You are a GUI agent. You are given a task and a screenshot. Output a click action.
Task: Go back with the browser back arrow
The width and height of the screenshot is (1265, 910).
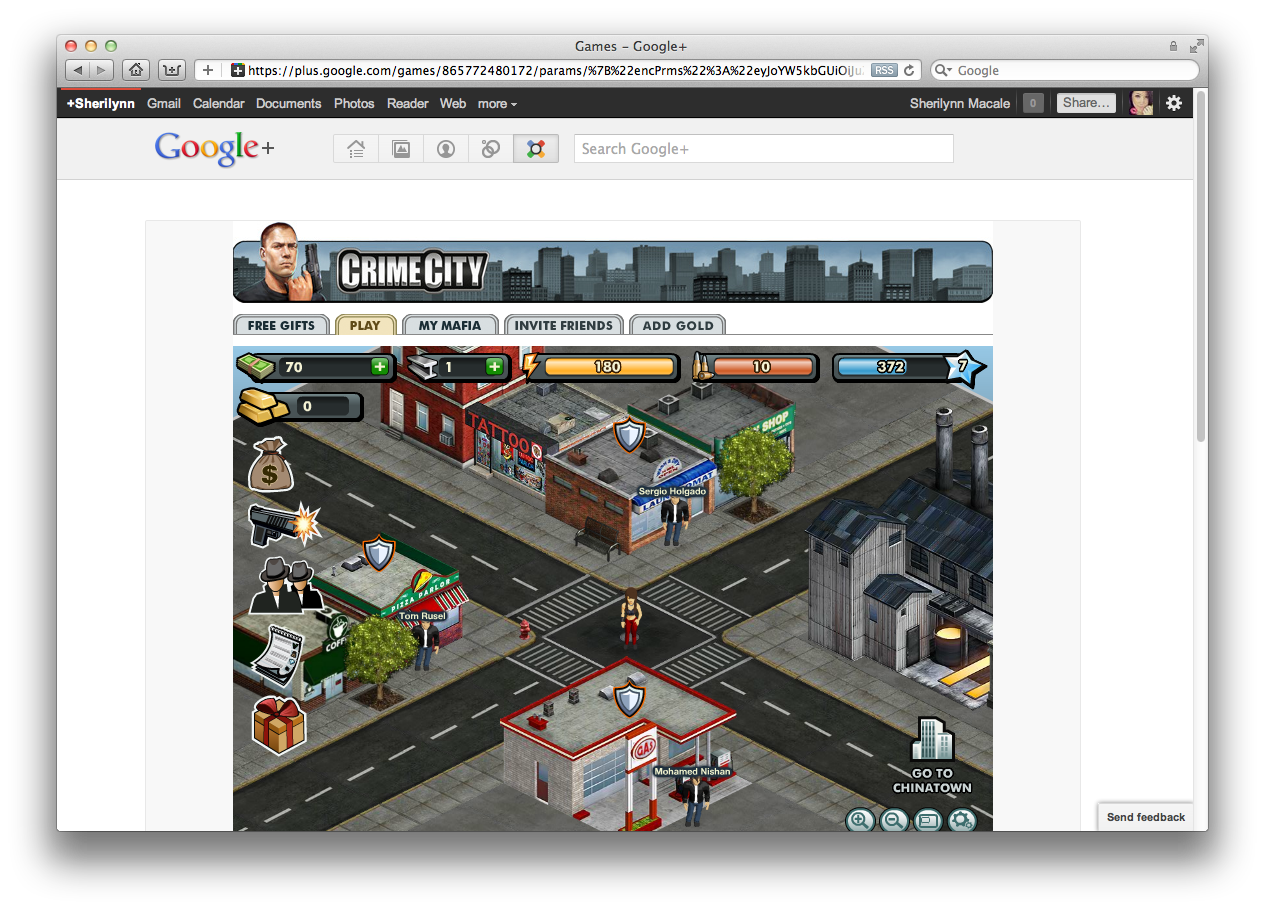coord(78,70)
